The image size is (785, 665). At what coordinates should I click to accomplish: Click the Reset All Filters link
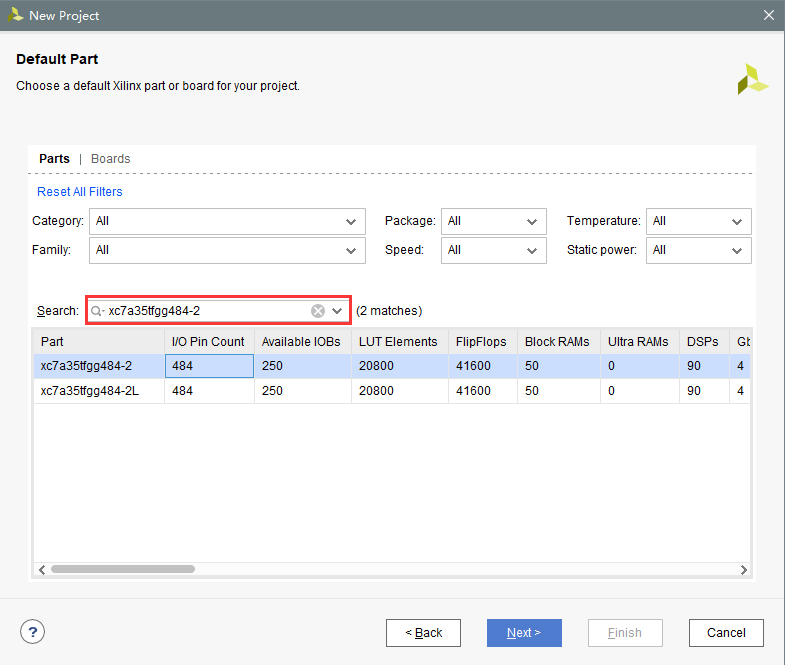pyautogui.click(x=80, y=192)
